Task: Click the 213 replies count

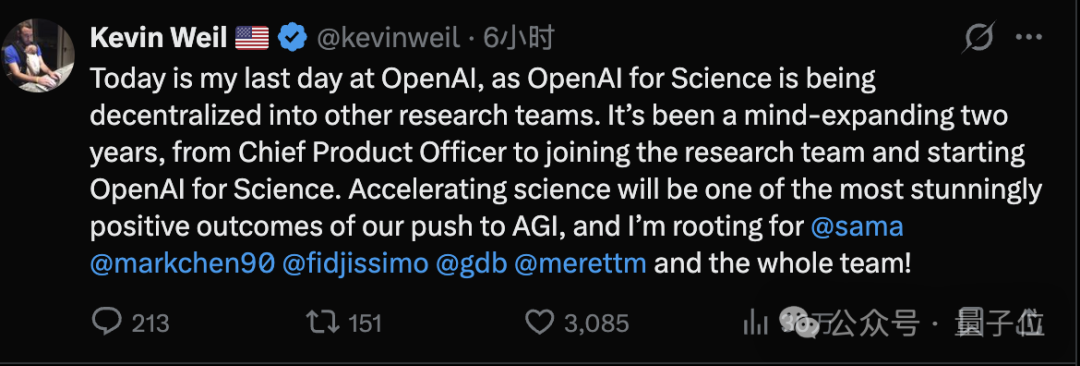Action: [x=150, y=323]
